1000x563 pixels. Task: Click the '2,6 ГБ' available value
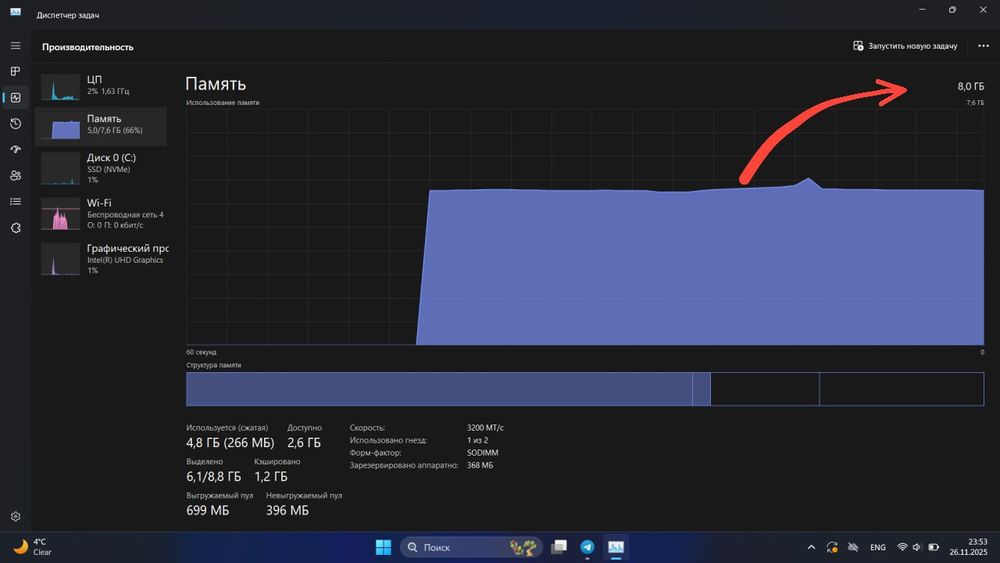[x=304, y=442]
